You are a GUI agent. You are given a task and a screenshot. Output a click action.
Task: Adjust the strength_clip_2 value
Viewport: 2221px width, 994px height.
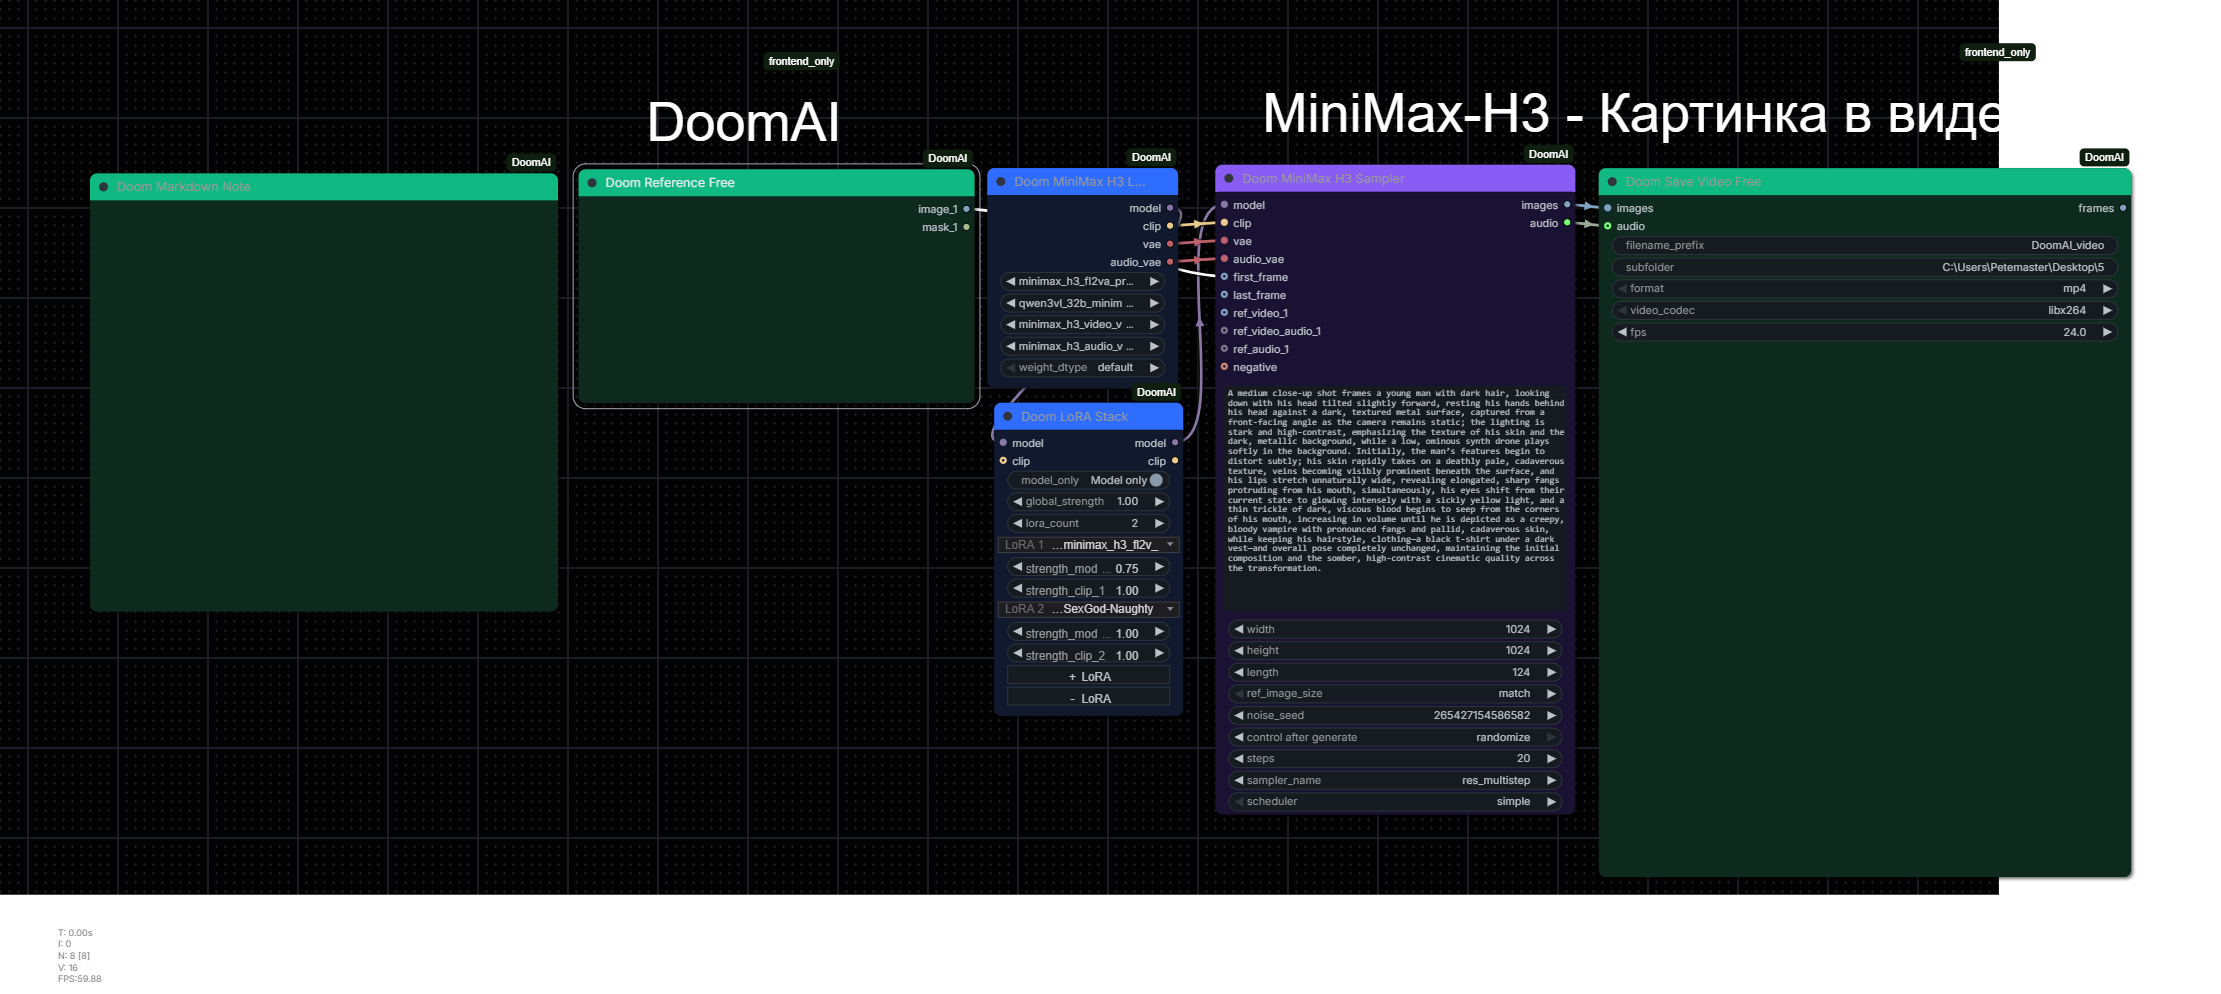tap(1089, 655)
